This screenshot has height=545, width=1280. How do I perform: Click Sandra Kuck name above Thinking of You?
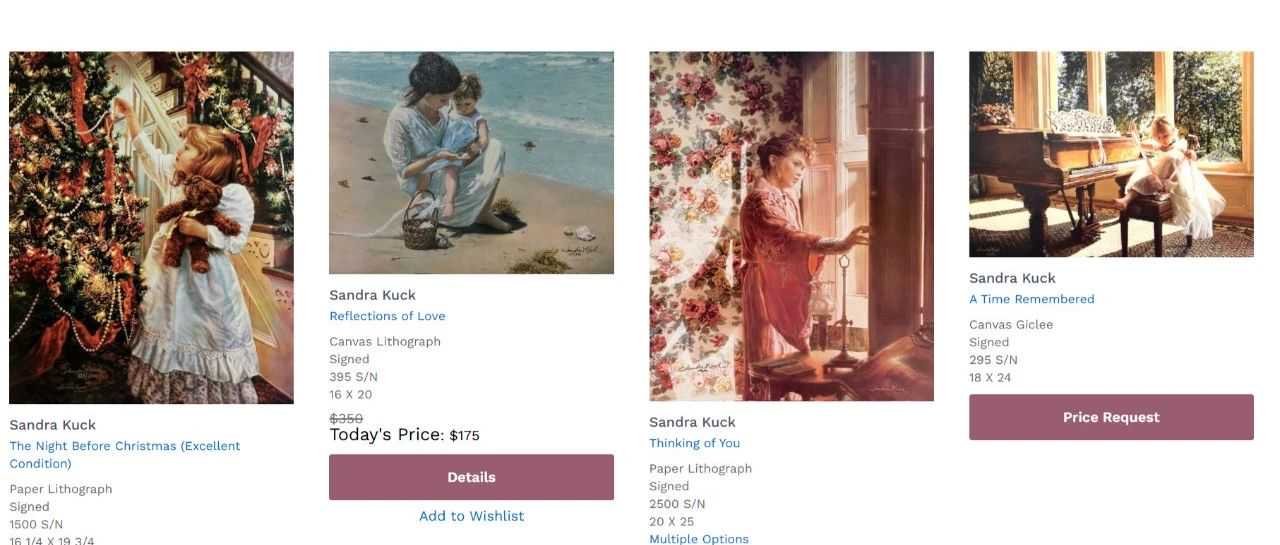[692, 422]
